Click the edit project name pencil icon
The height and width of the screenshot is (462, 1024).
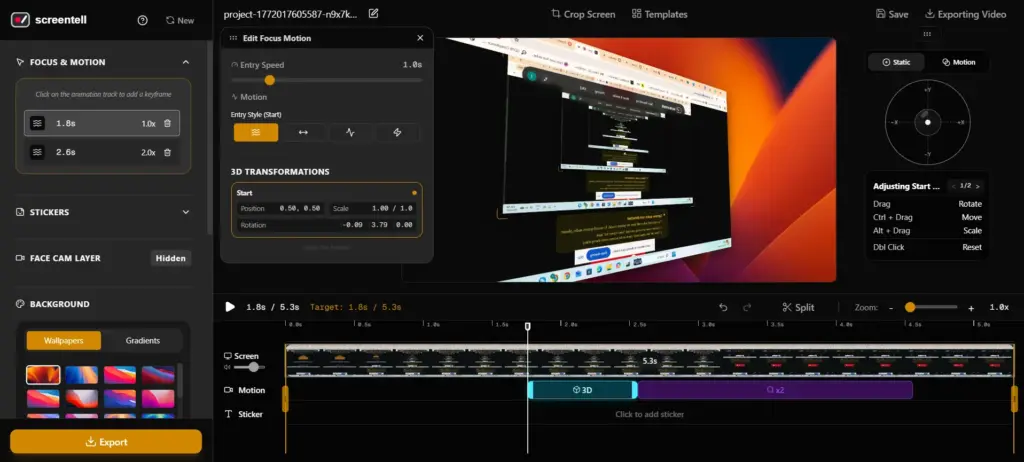tap(374, 14)
